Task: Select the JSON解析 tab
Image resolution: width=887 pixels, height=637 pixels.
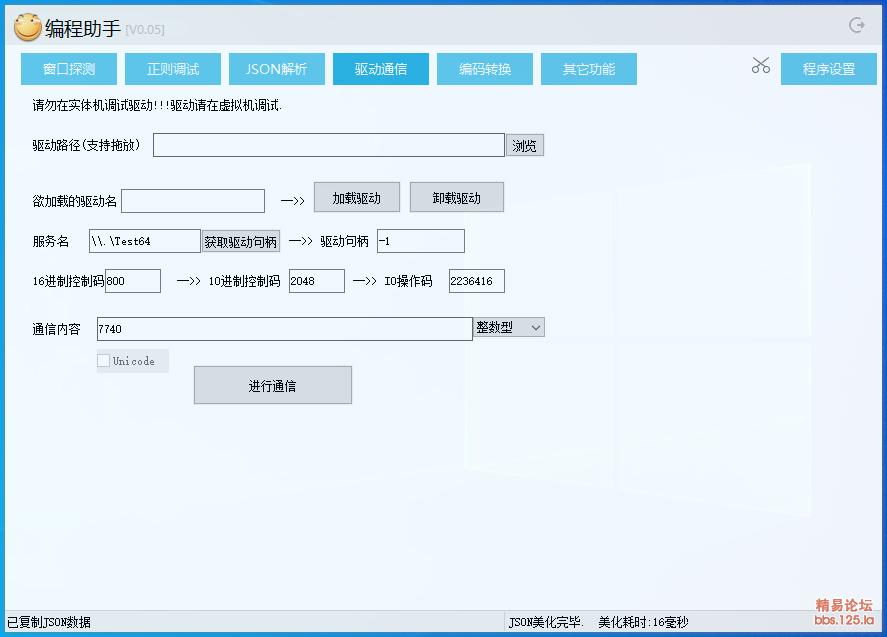Action: [x=277, y=69]
